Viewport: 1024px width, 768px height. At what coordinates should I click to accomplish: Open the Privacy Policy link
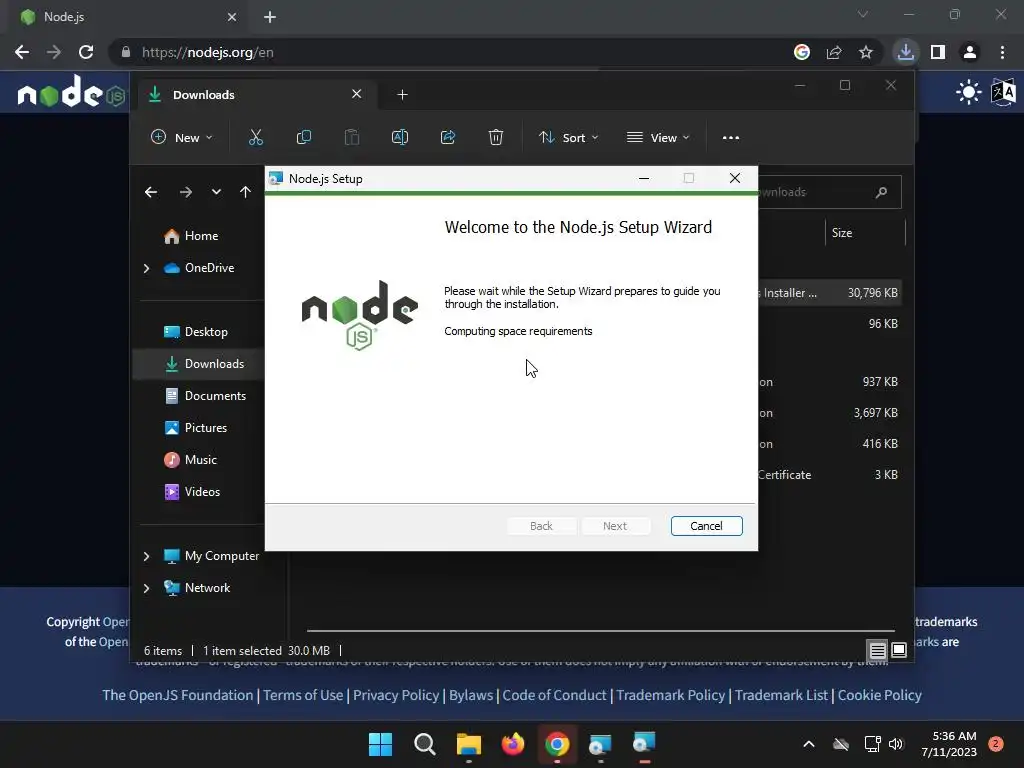pos(396,695)
